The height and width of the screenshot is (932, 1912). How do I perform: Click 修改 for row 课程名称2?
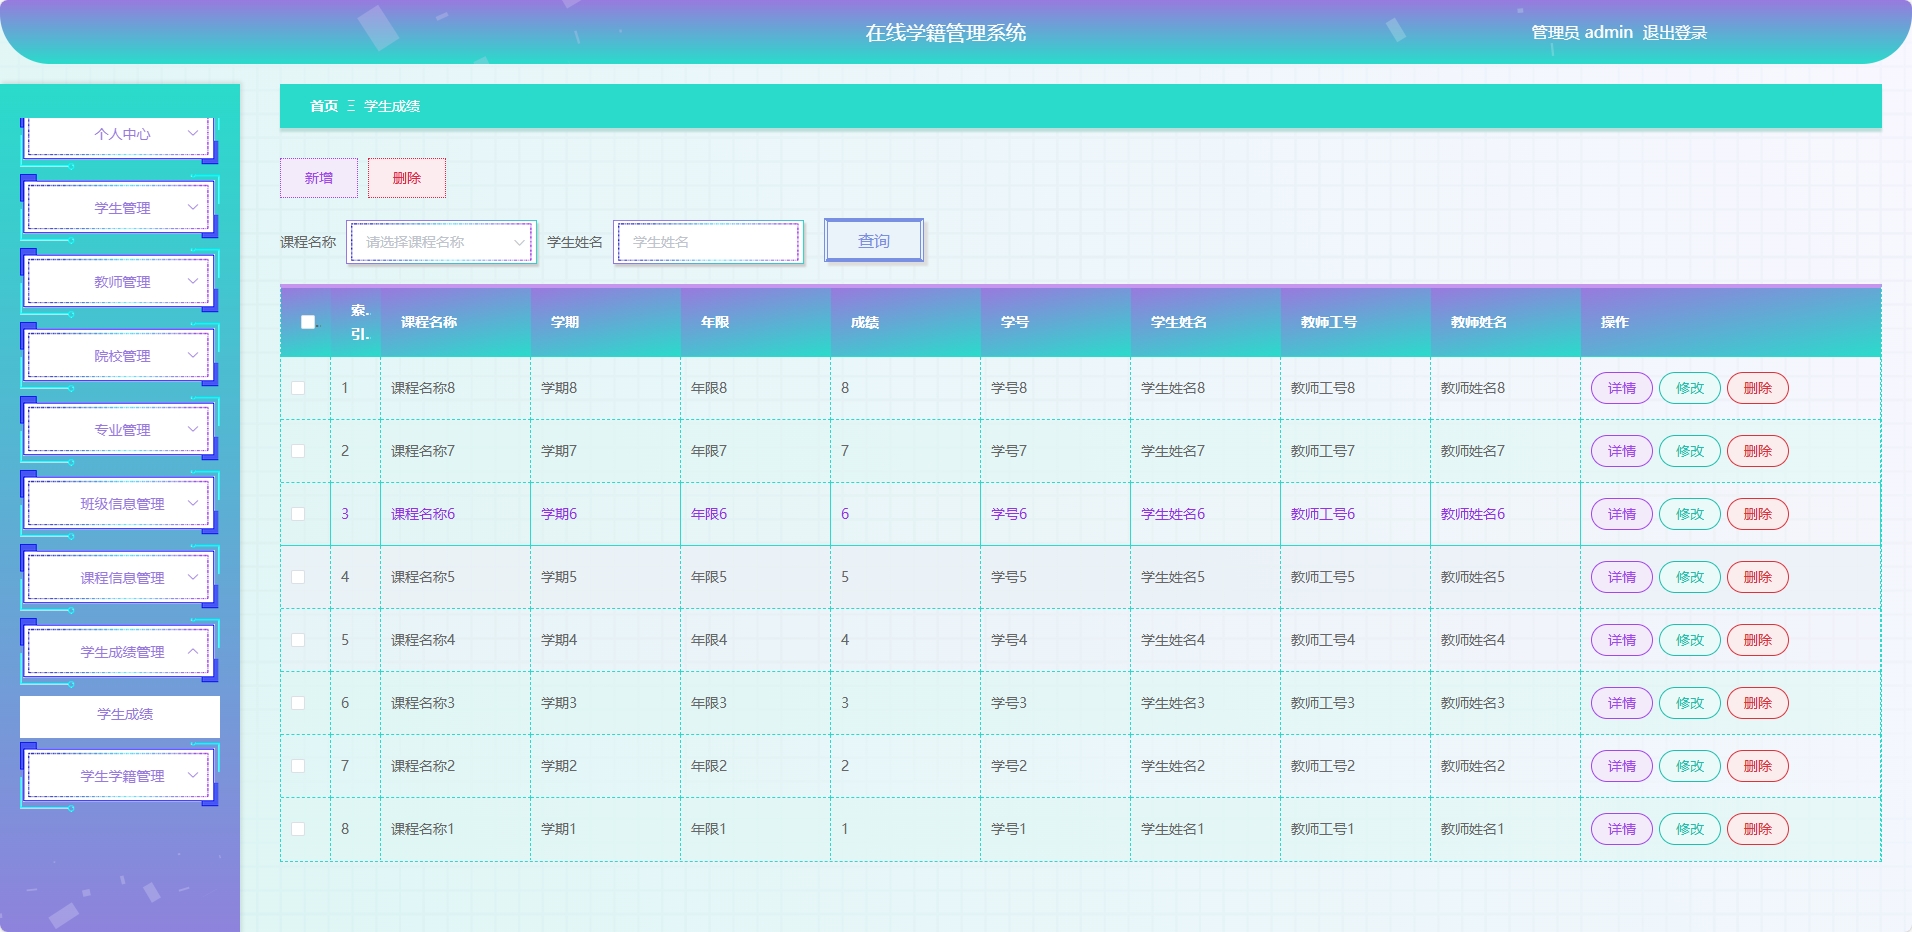point(1690,766)
